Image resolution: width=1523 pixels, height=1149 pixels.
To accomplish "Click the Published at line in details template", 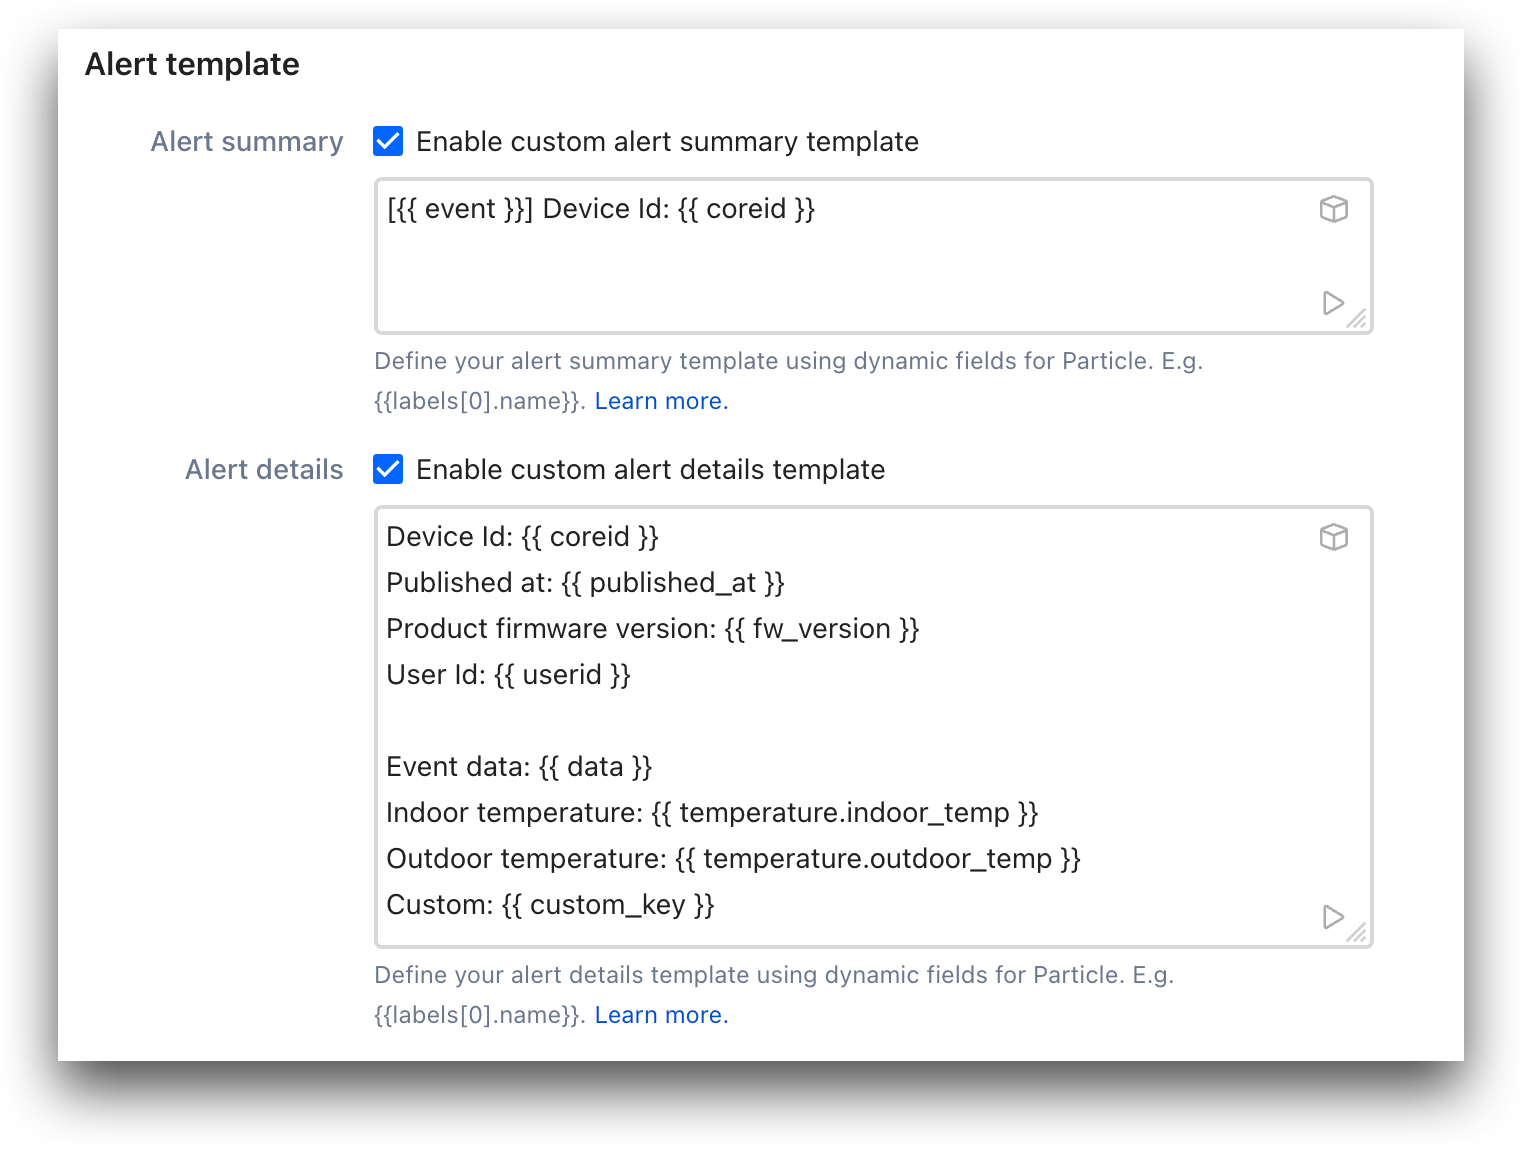I will 586,582.
